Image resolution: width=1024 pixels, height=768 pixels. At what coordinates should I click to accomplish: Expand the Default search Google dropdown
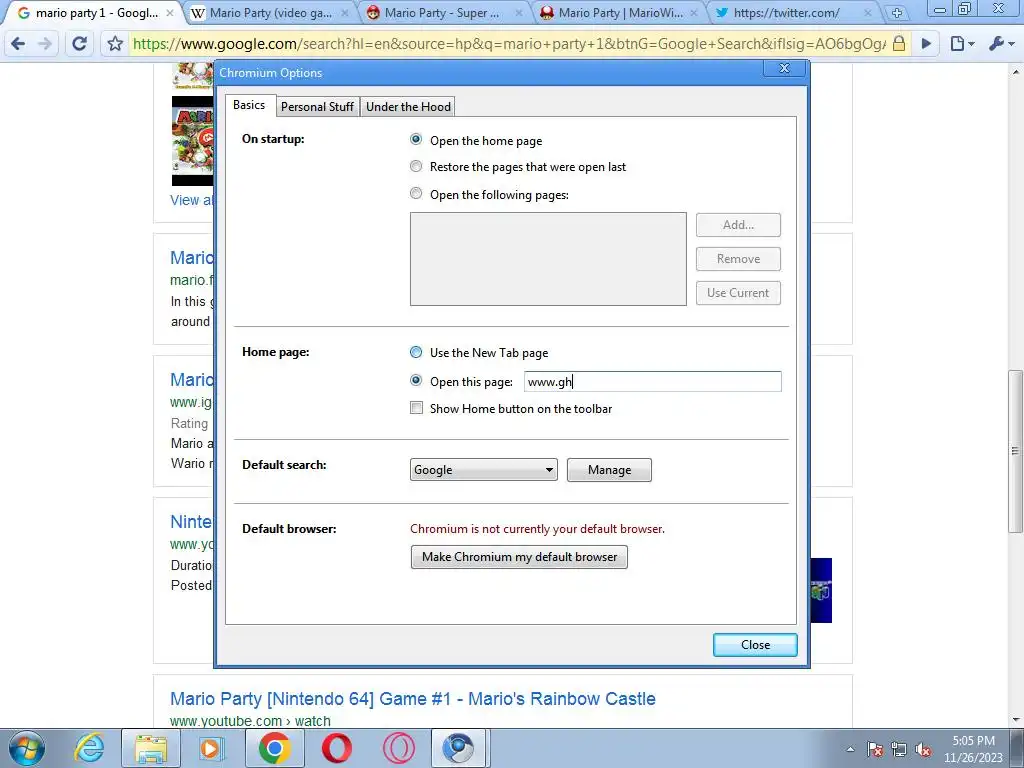(x=483, y=470)
